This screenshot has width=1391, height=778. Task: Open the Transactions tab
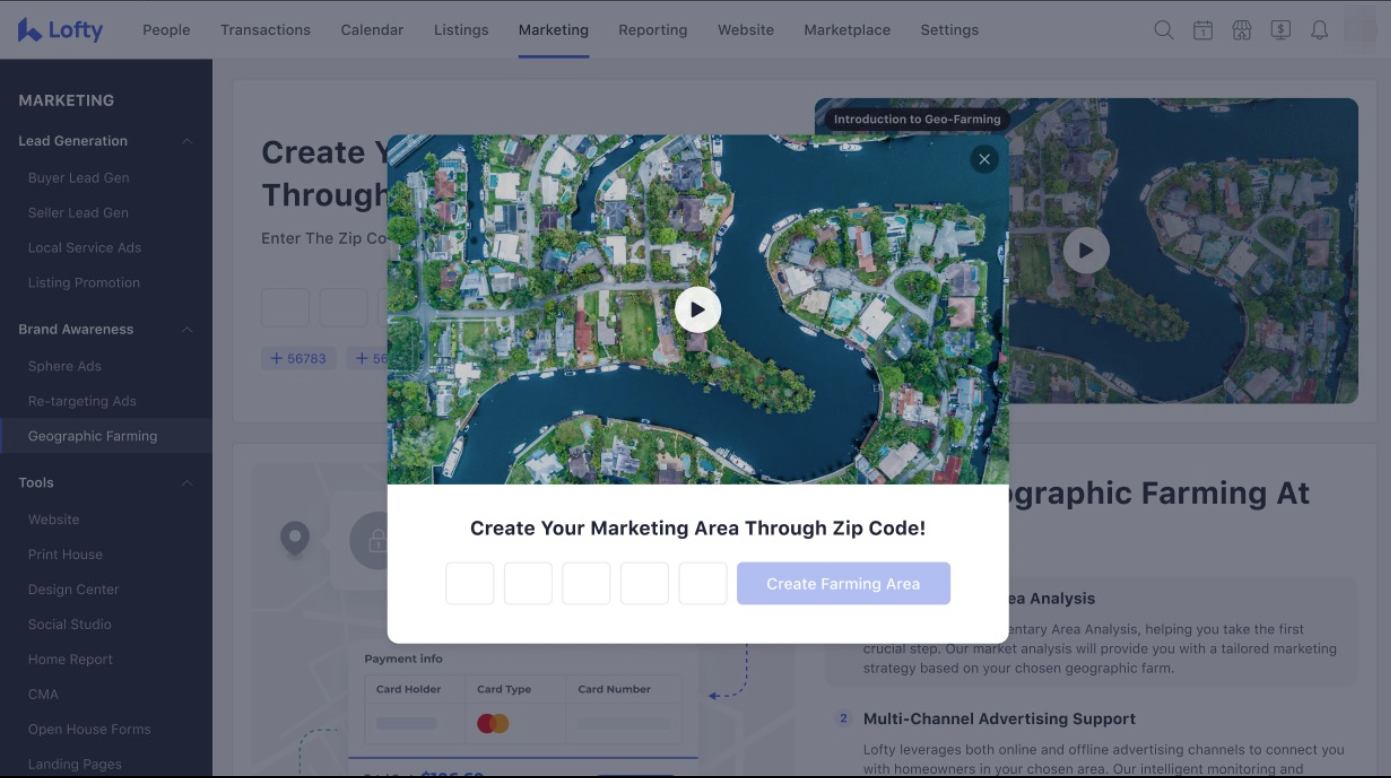[x=265, y=30]
